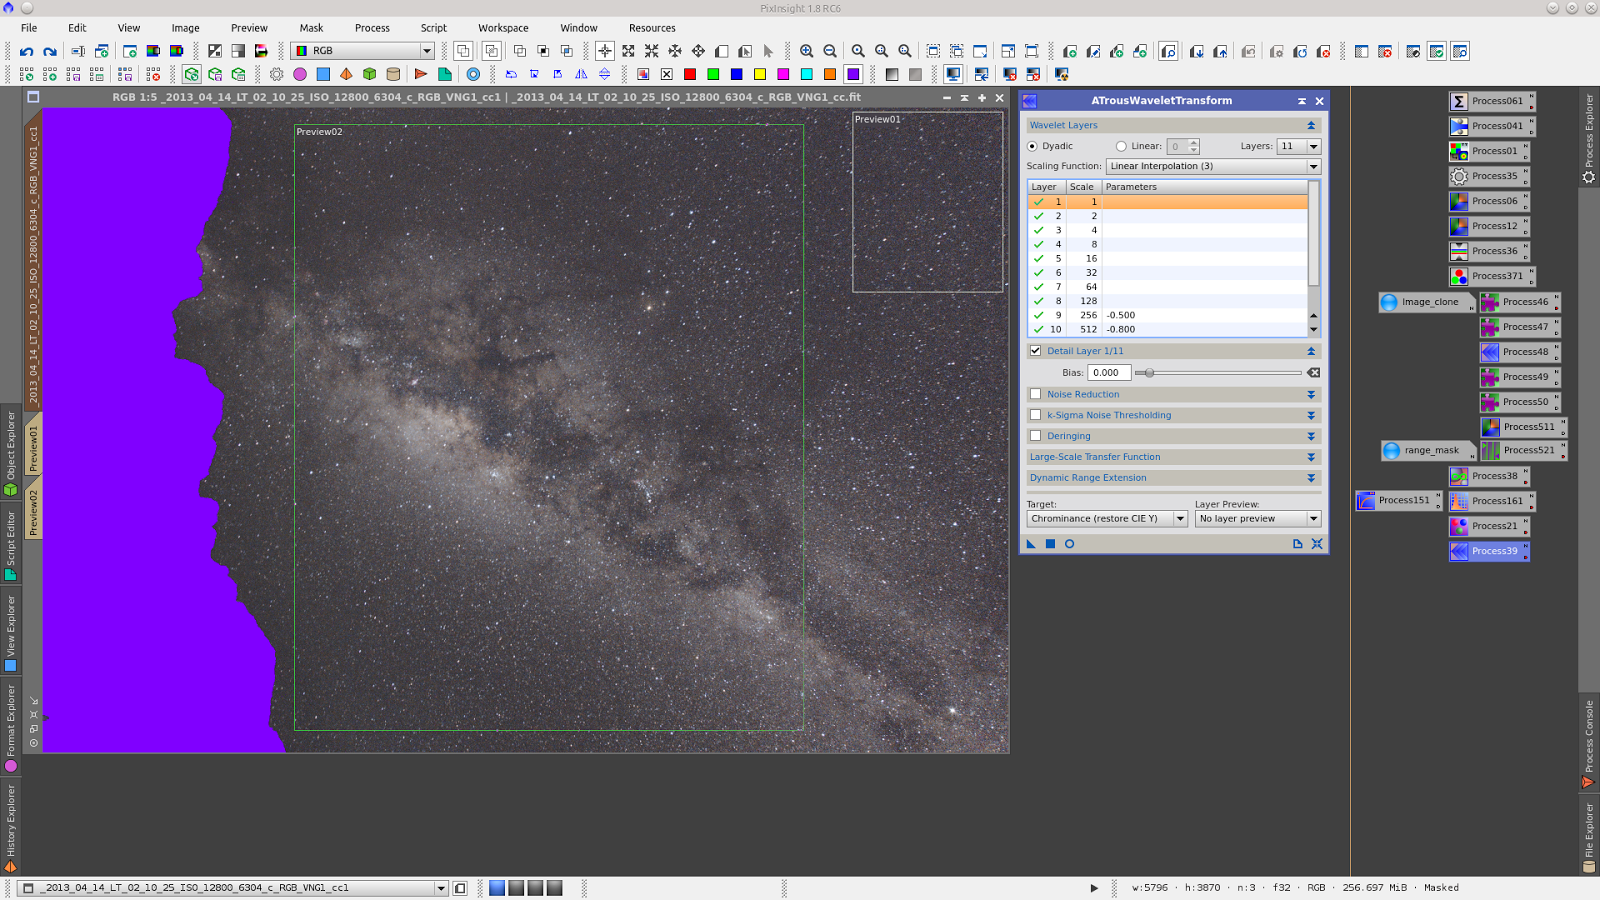1600x900 pixels.
Task: Select the range_mask image icon
Action: click(x=1428, y=450)
